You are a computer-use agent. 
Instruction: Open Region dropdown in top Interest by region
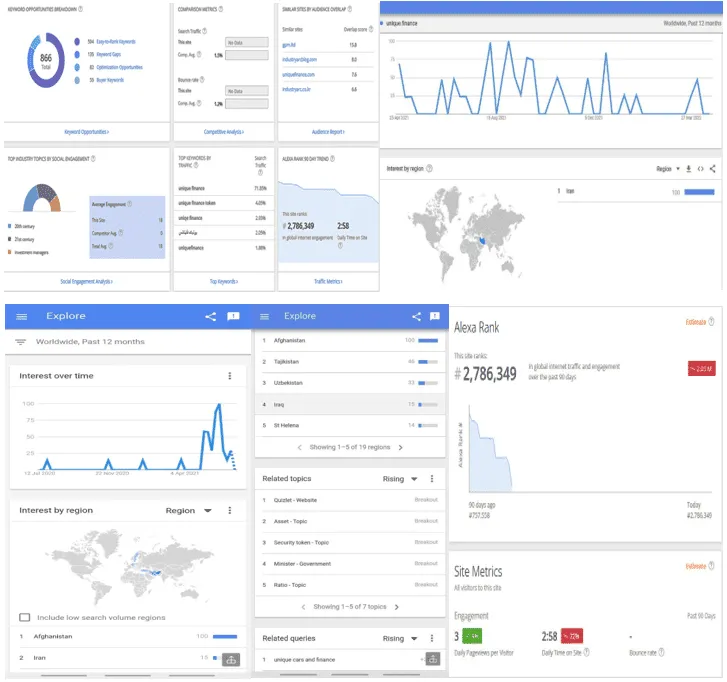pyautogui.click(x=668, y=169)
